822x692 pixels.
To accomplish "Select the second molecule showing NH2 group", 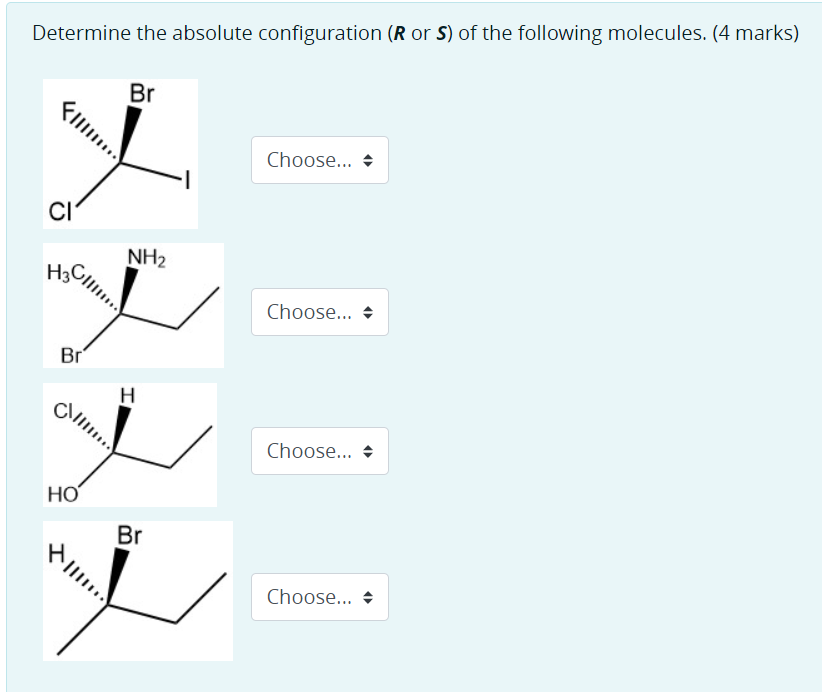I will (x=134, y=303).
